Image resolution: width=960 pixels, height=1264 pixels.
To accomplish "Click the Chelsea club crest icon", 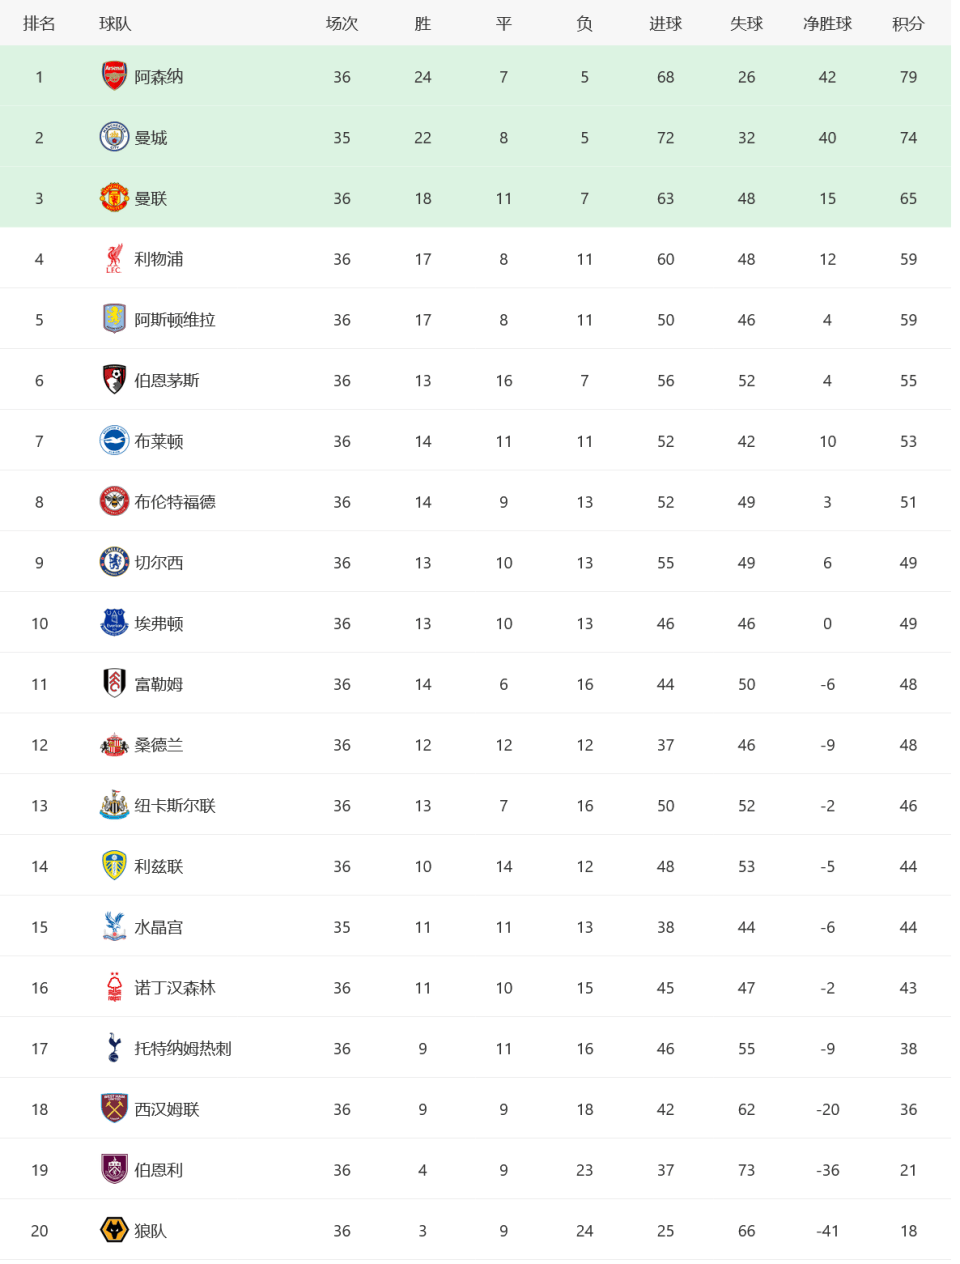I will click(114, 562).
